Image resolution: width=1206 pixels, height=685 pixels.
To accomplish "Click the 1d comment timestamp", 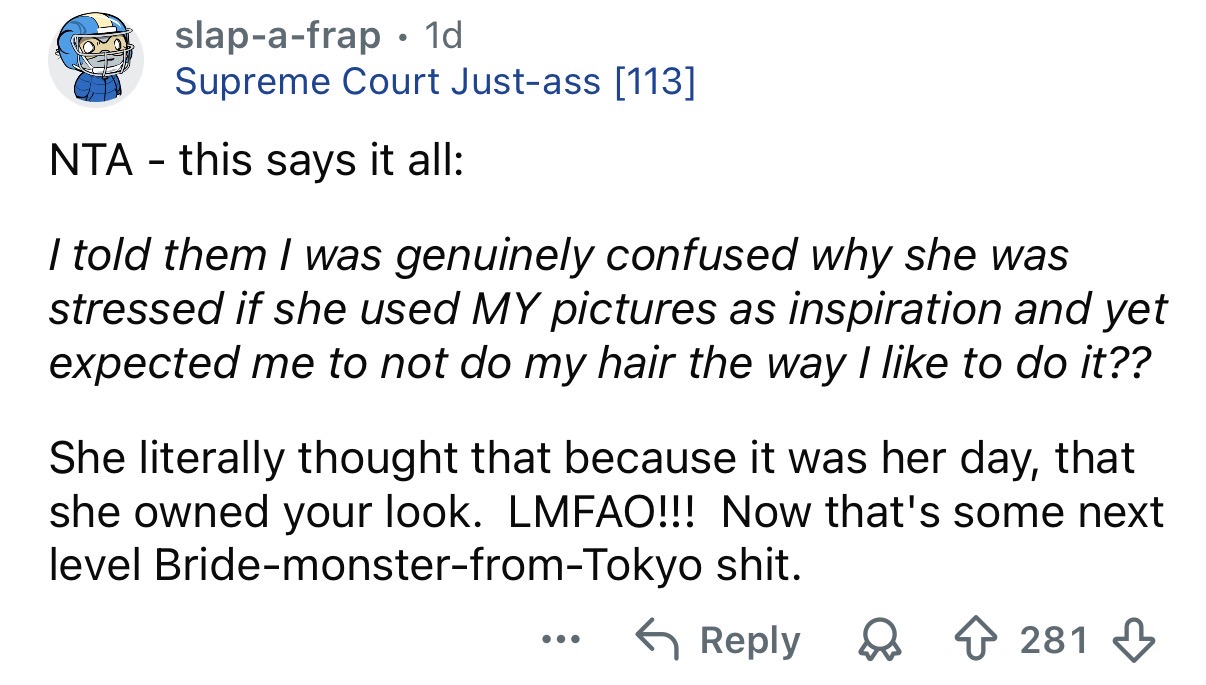I will point(443,36).
